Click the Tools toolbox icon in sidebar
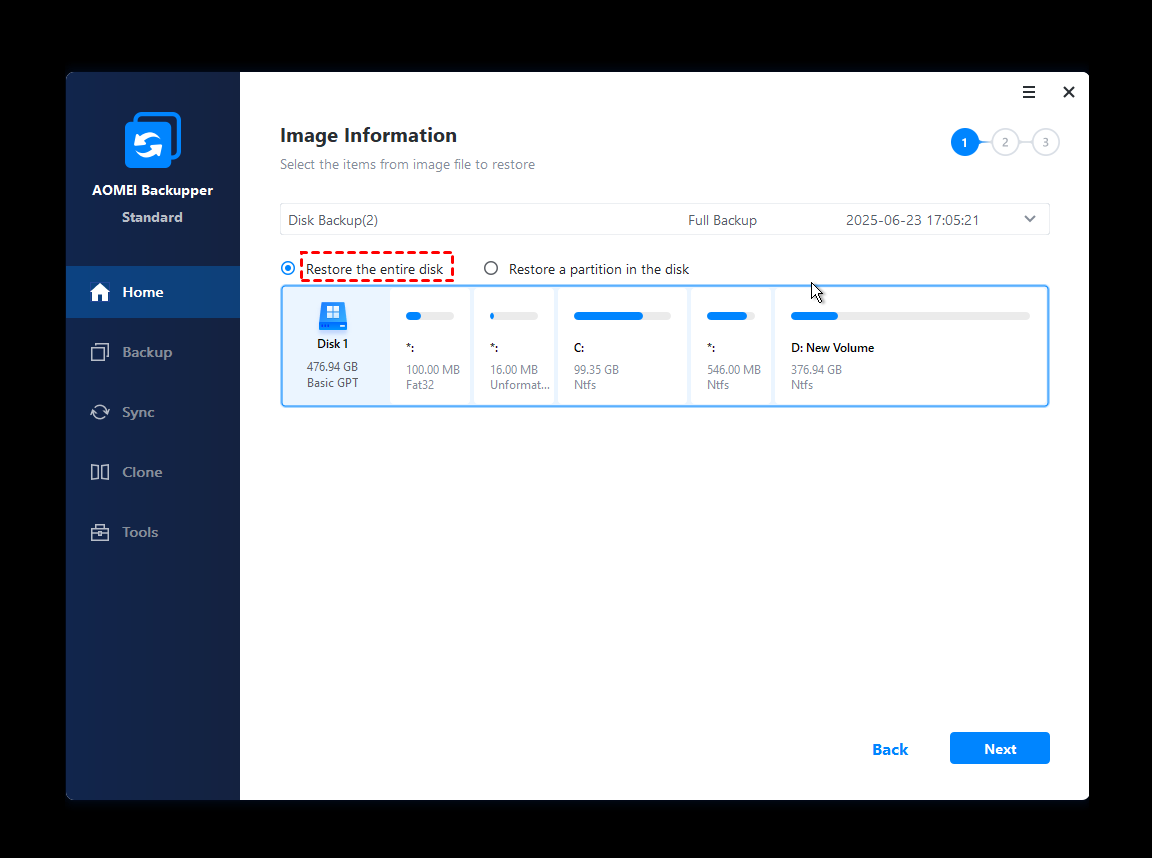Image resolution: width=1152 pixels, height=858 pixels. pos(100,532)
